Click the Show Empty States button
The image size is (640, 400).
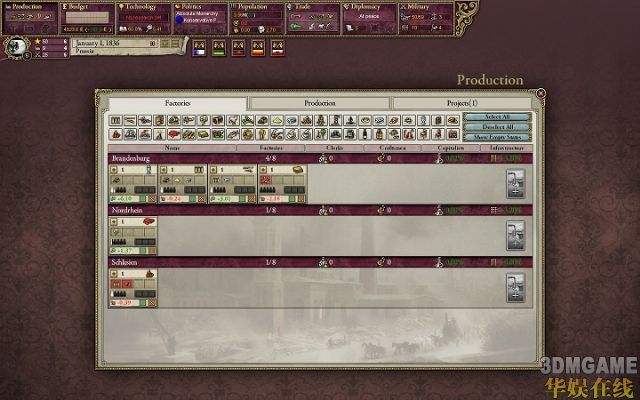[x=497, y=137]
